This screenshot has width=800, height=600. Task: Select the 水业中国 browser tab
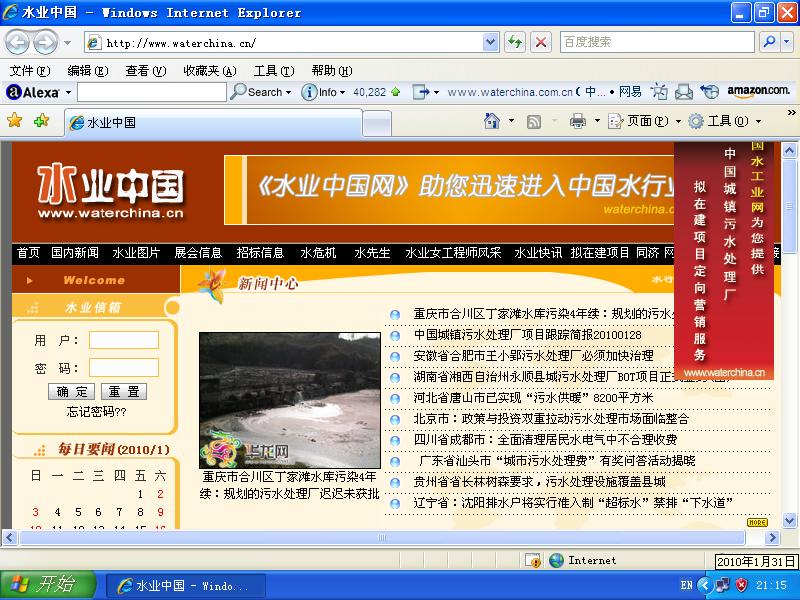coord(213,122)
